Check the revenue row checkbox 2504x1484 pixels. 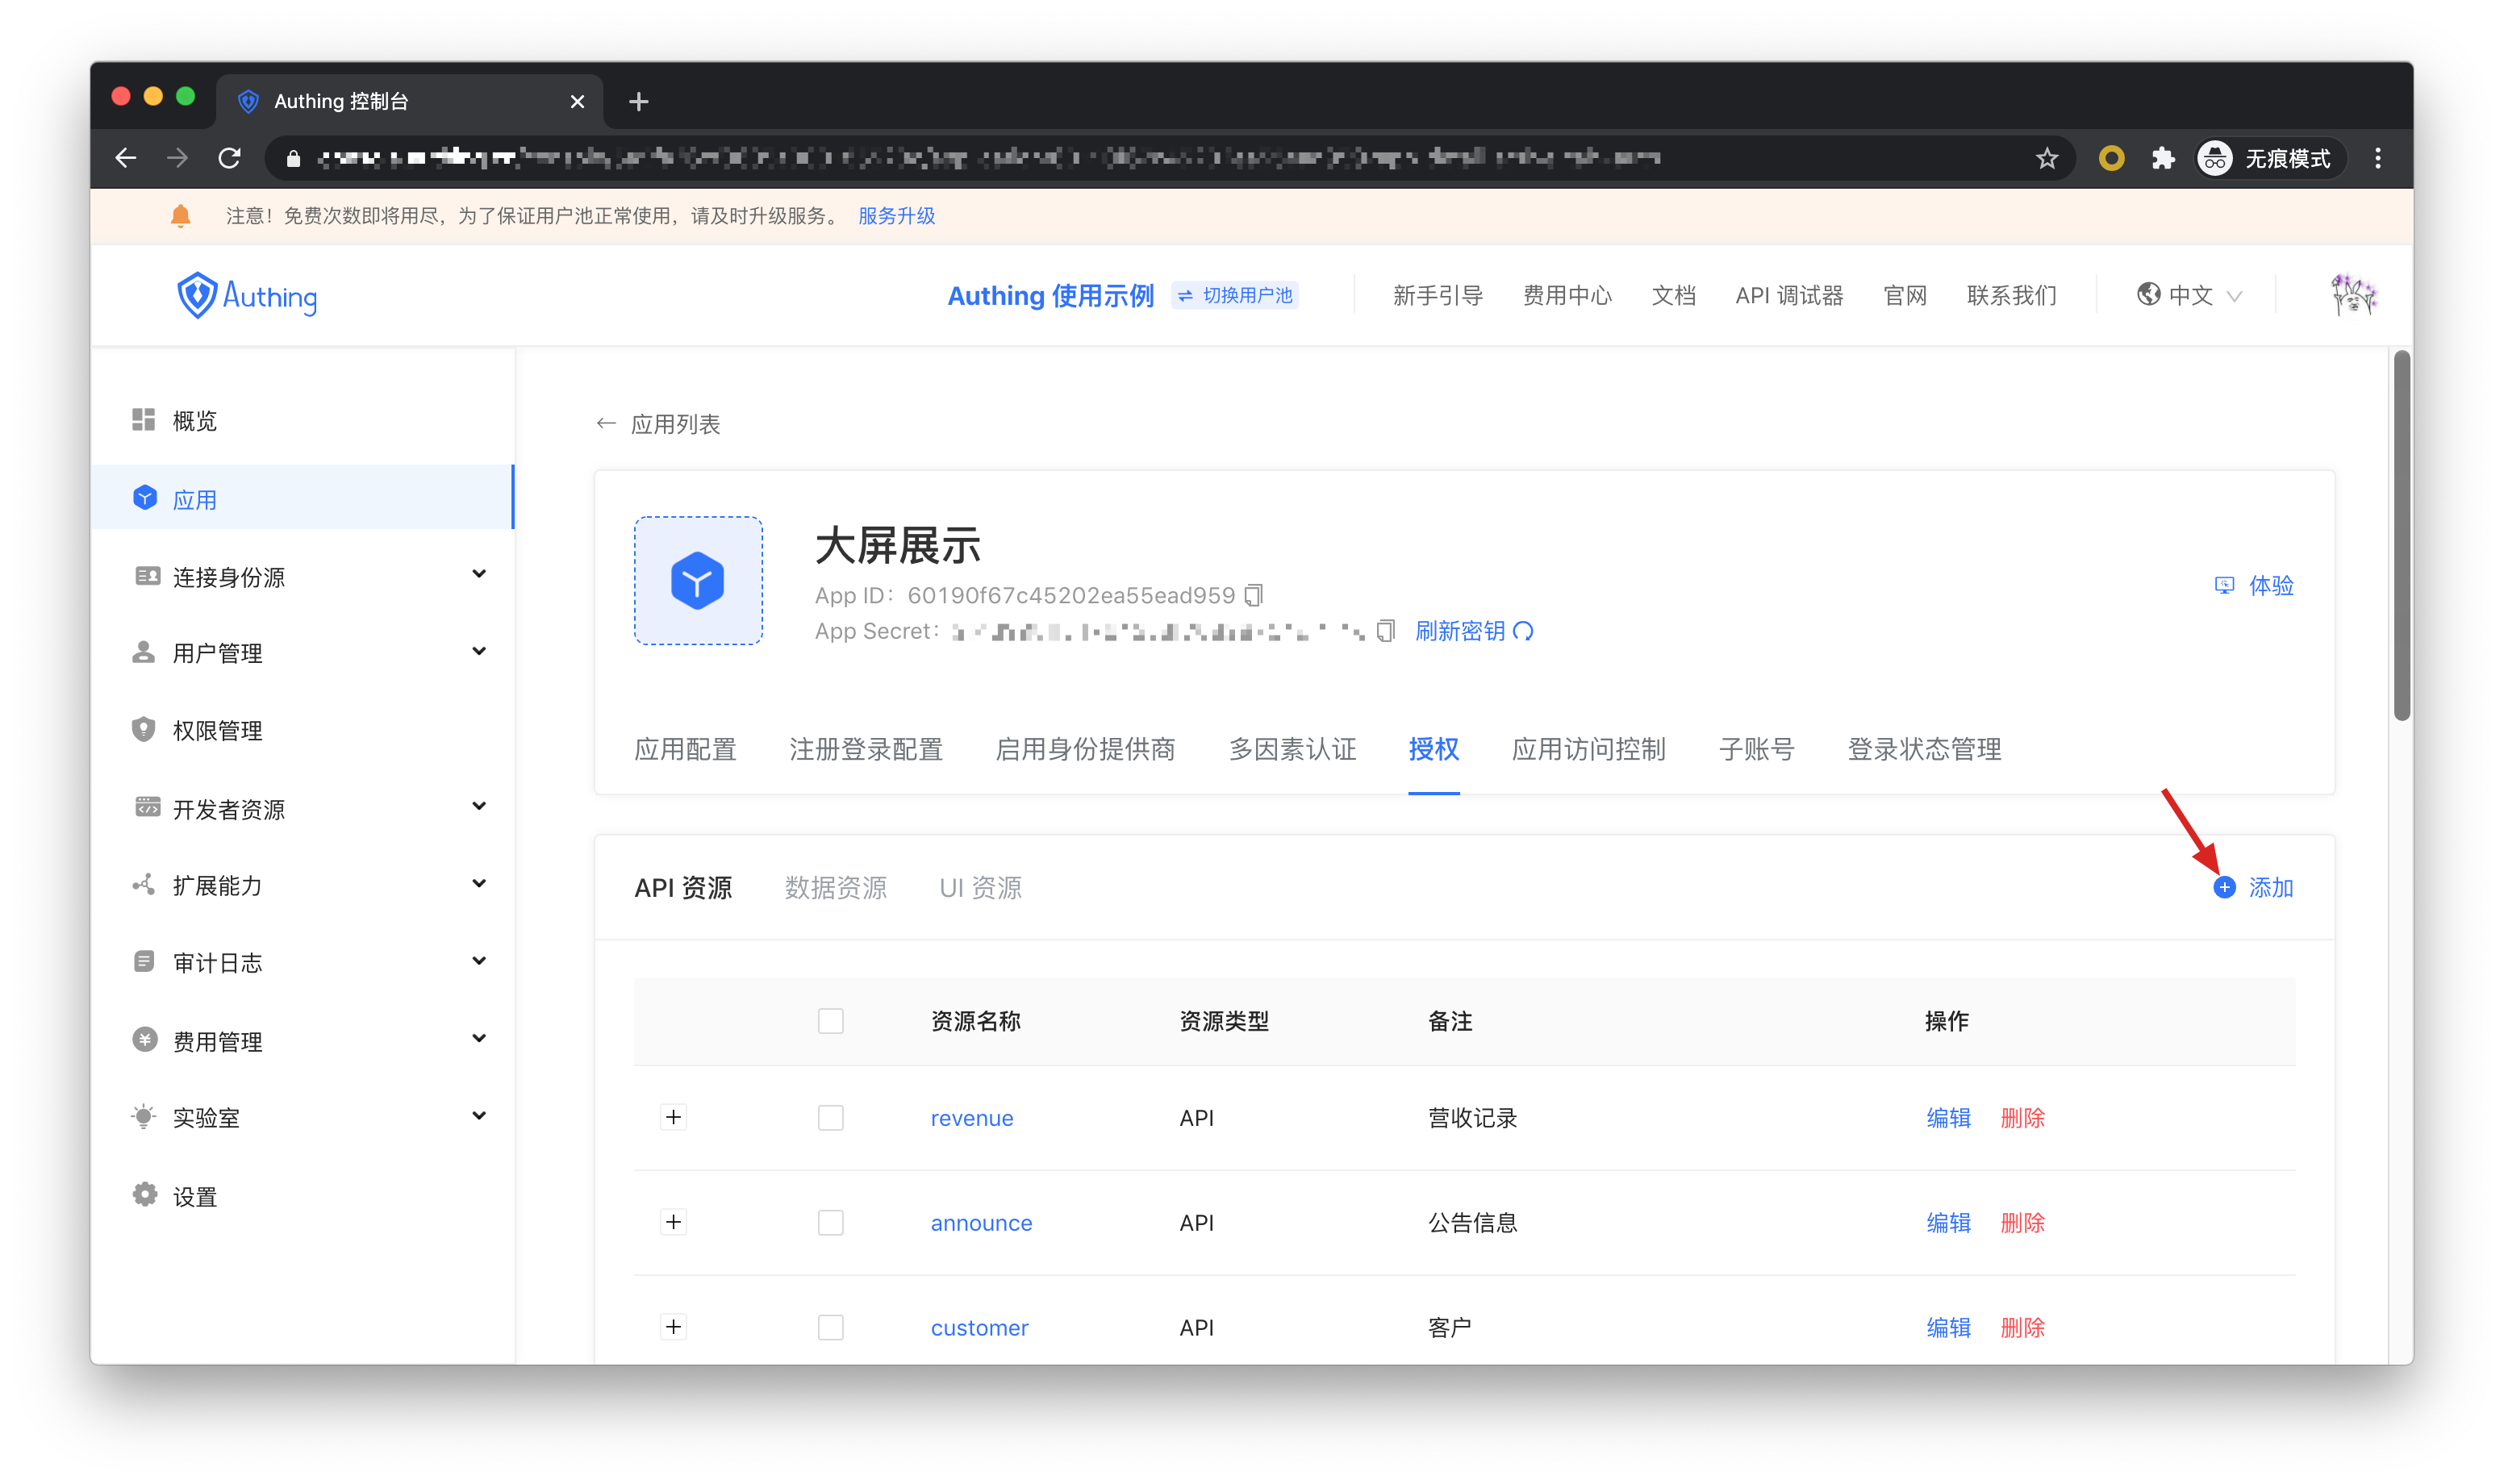click(830, 1117)
